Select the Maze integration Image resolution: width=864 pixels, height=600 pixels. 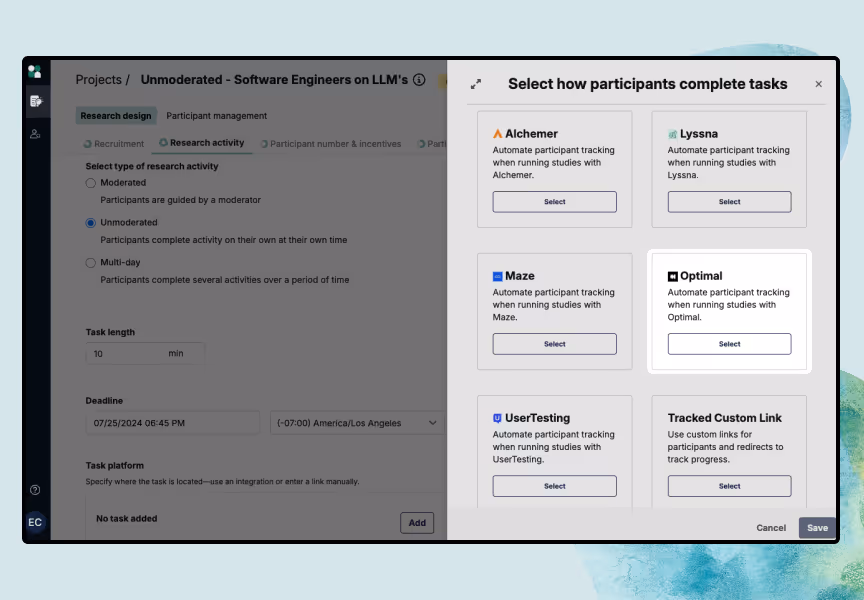coord(554,344)
